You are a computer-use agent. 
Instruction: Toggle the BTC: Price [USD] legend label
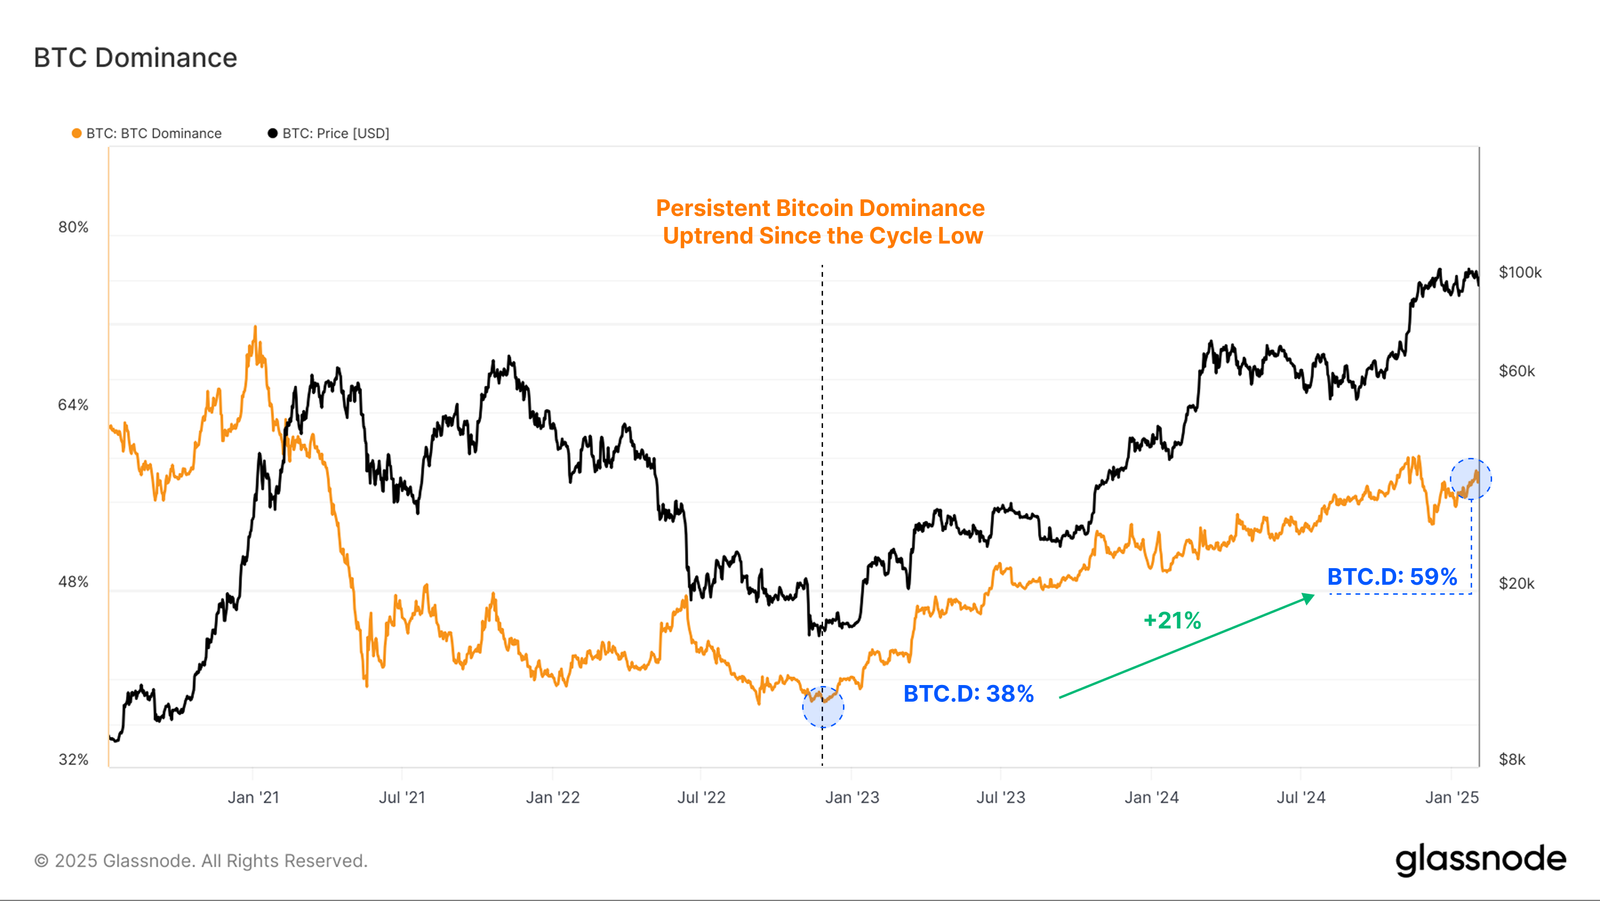point(336,133)
